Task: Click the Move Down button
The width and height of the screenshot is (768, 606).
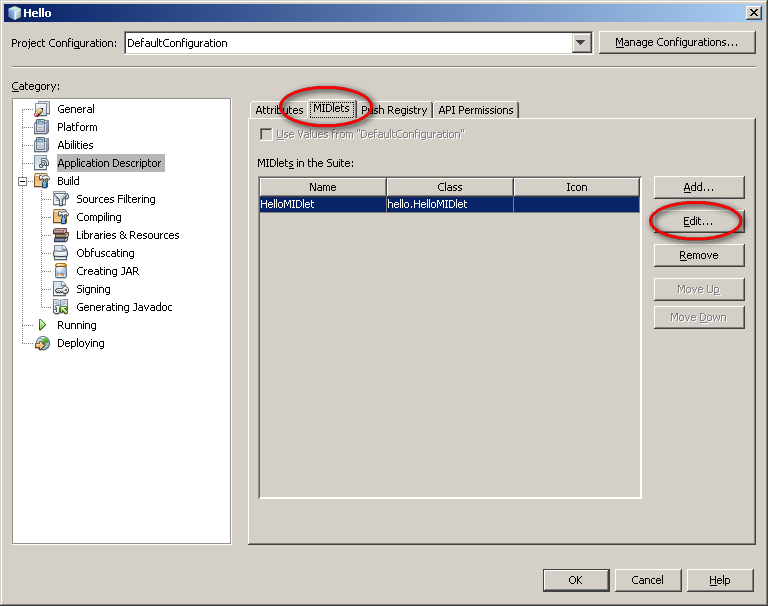Action: (698, 317)
